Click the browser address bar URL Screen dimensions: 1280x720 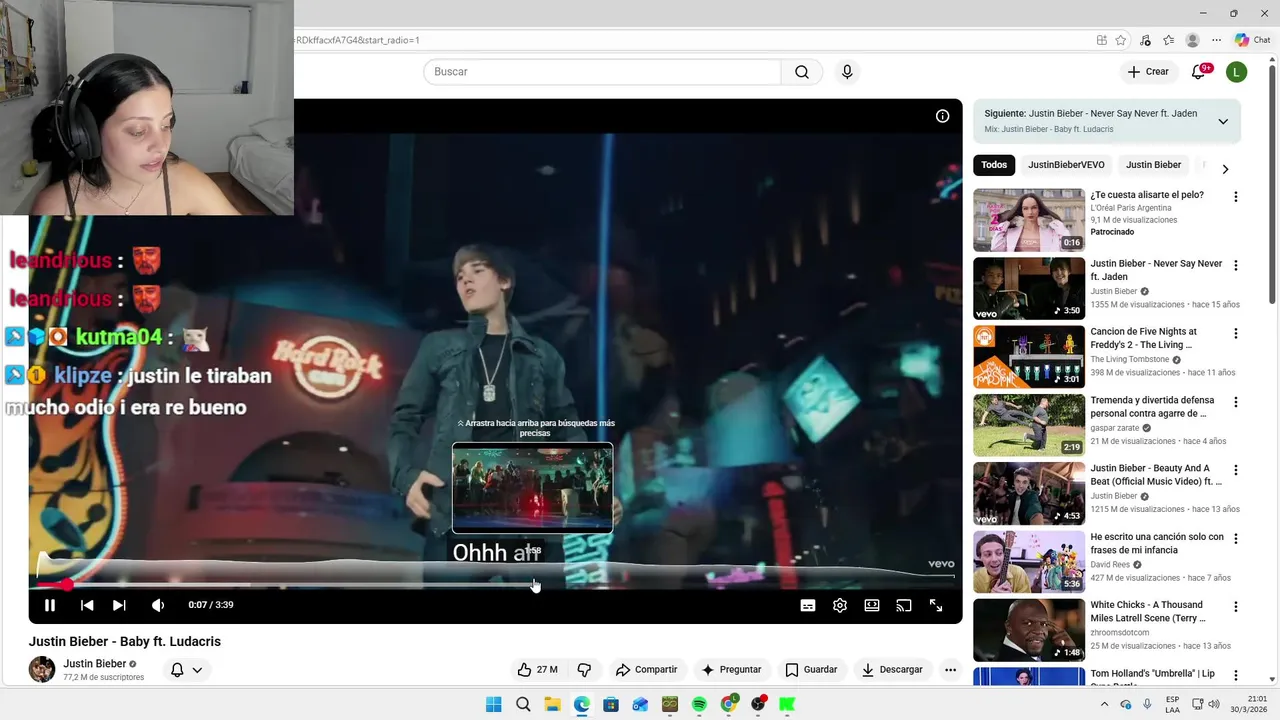point(357,40)
